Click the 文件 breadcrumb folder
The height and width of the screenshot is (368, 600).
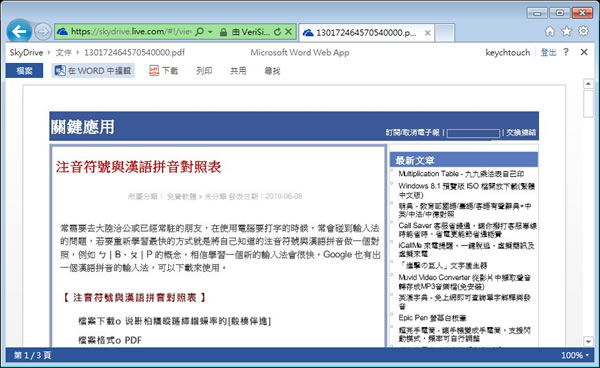[x=64, y=53]
